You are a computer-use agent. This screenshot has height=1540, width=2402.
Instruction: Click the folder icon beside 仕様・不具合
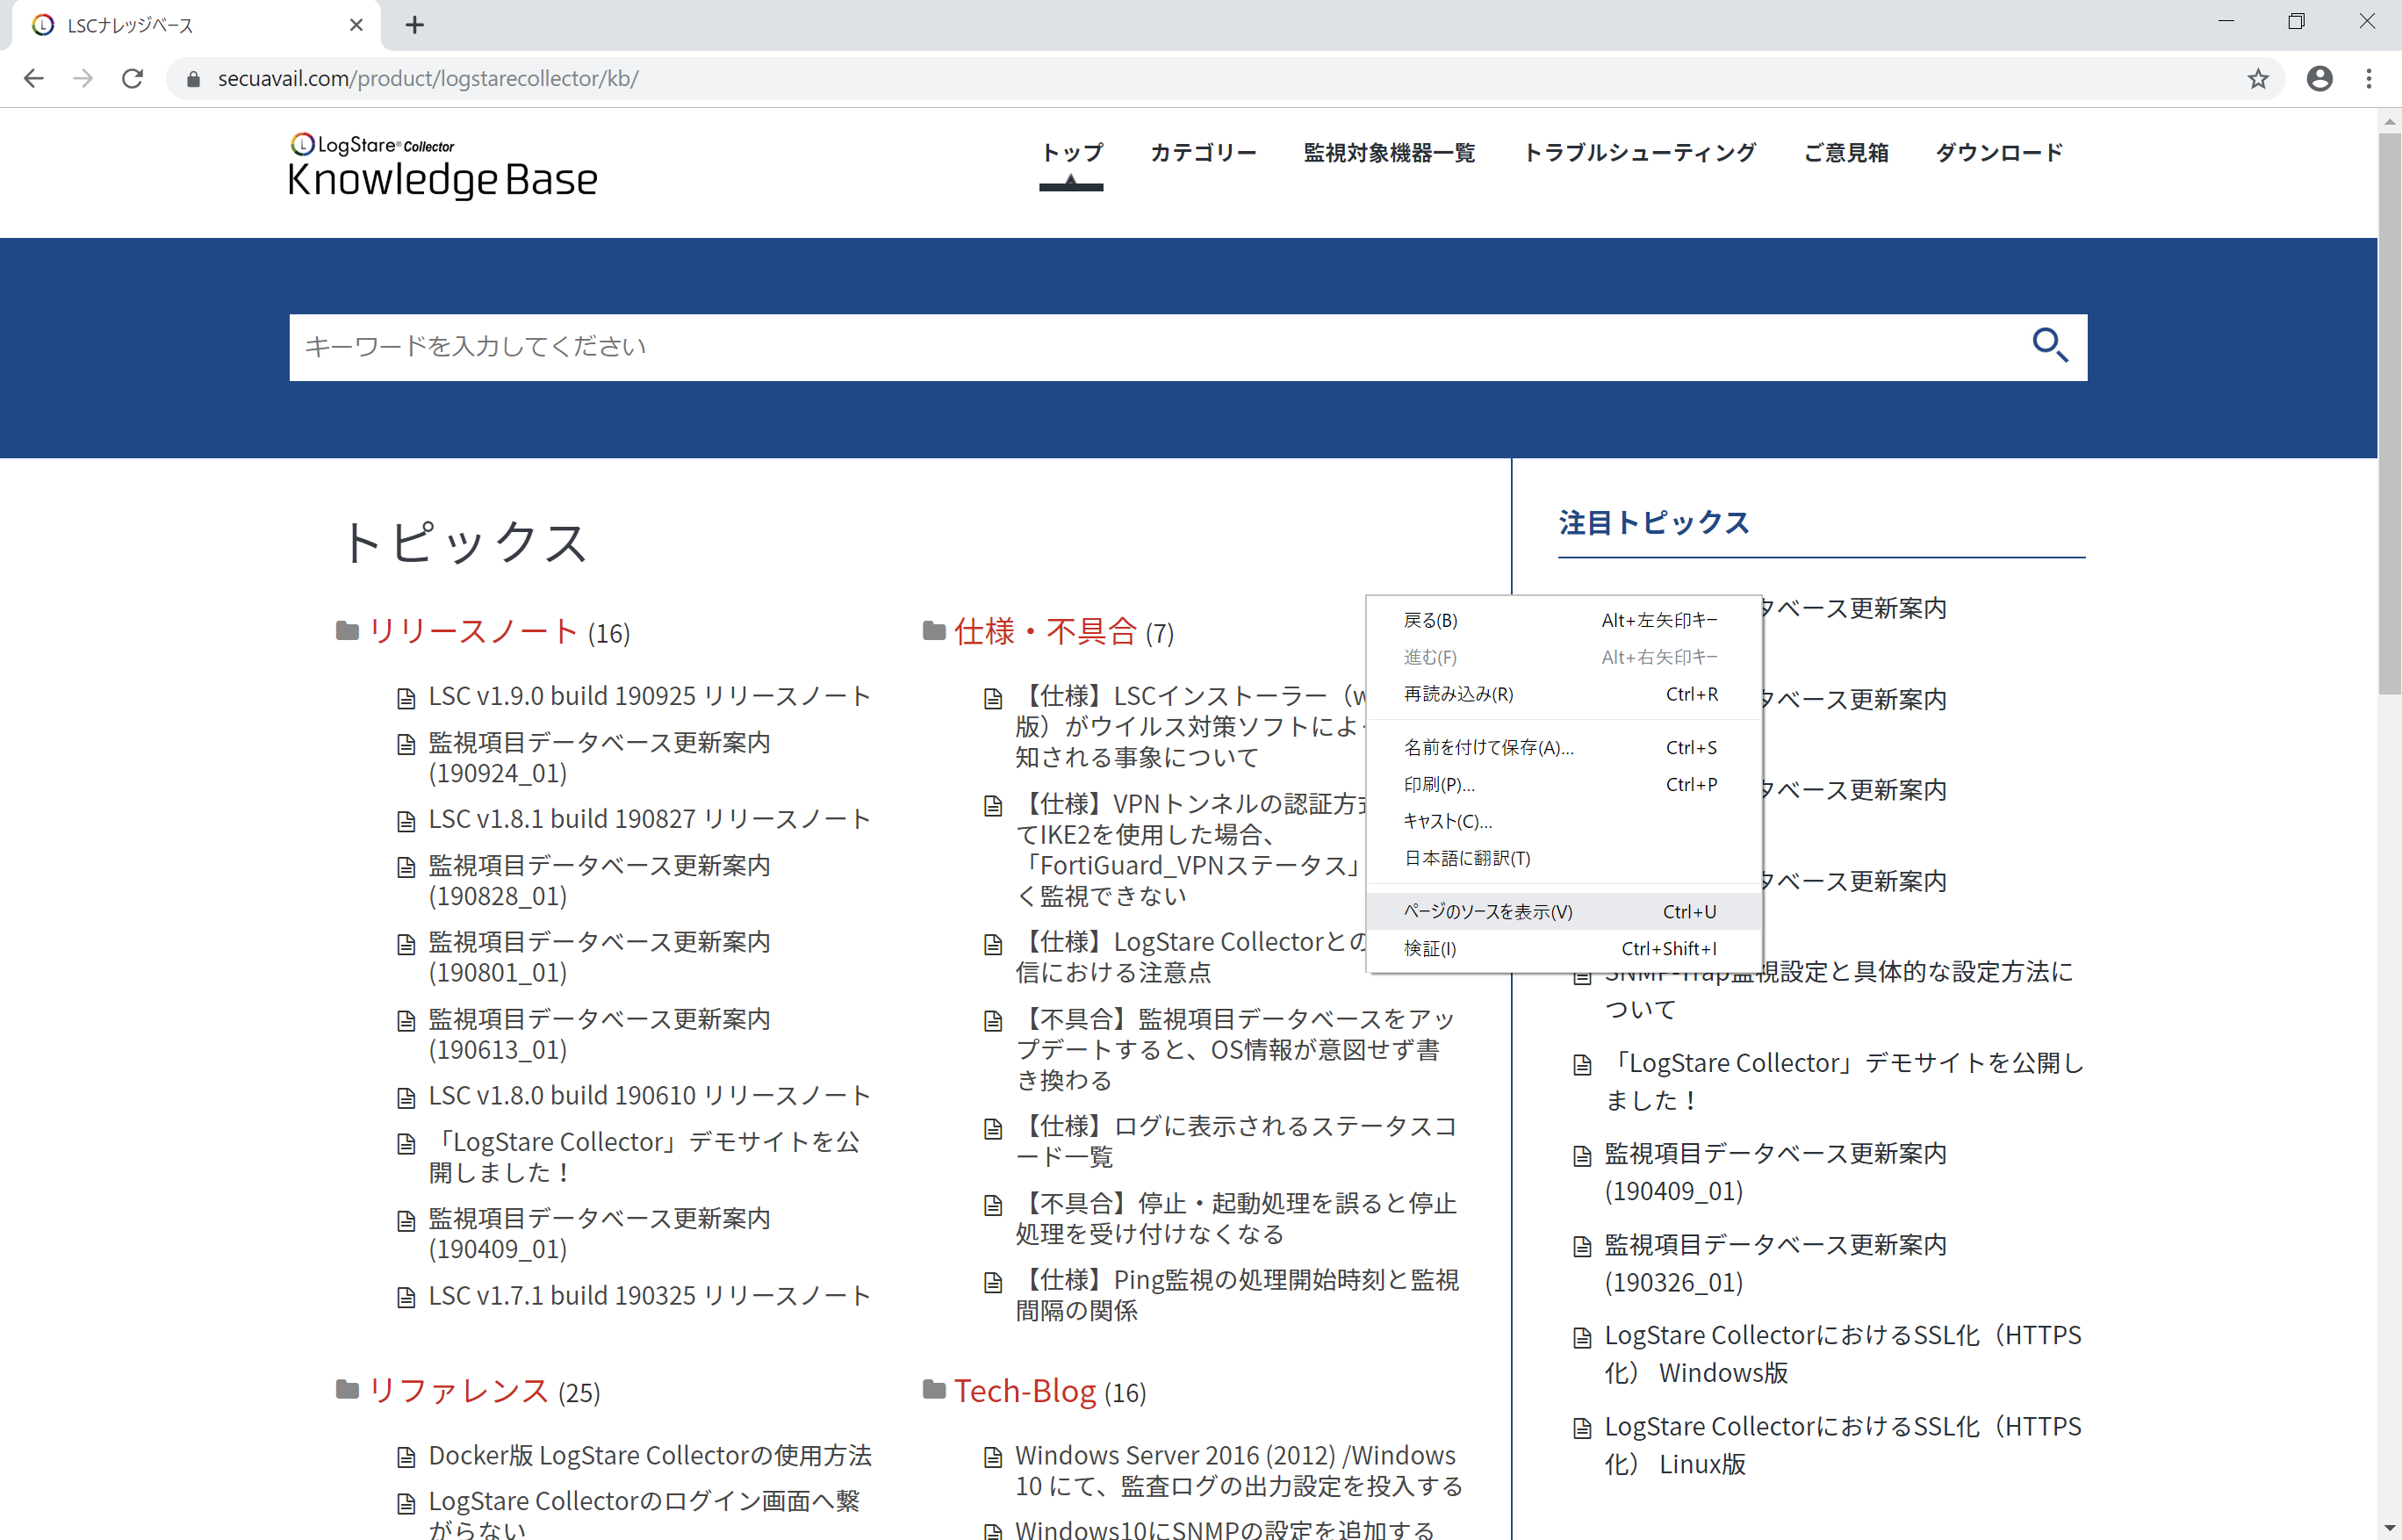tap(934, 631)
